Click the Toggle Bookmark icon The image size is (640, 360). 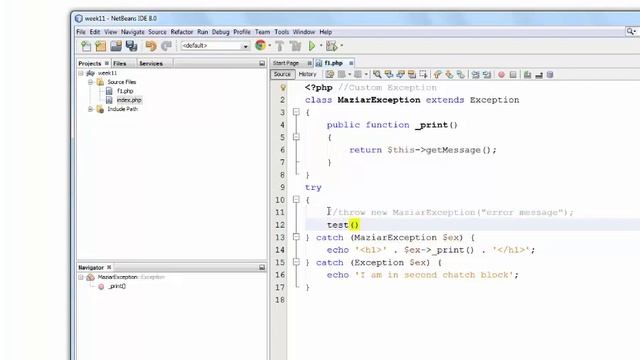[x=460, y=74]
